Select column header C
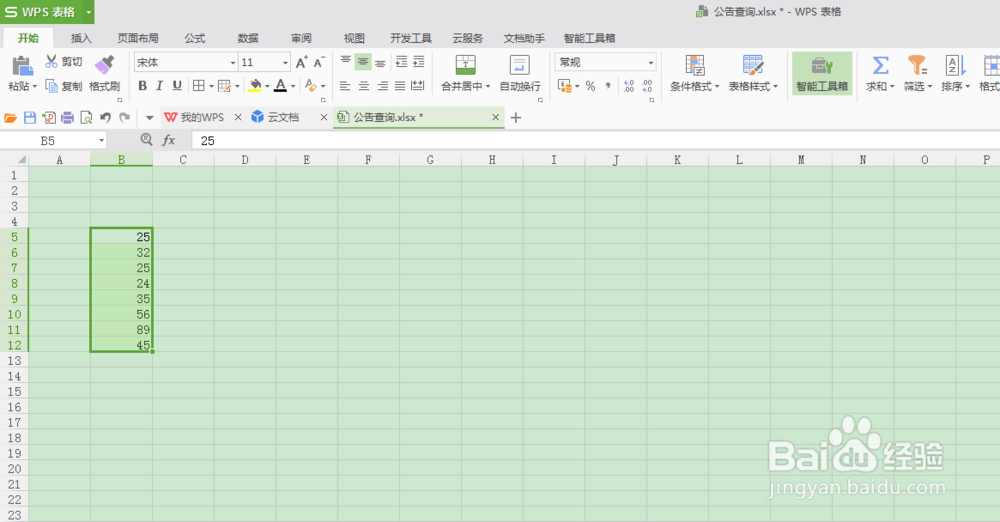Image resolution: width=1000 pixels, height=522 pixels. (x=183, y=160)
